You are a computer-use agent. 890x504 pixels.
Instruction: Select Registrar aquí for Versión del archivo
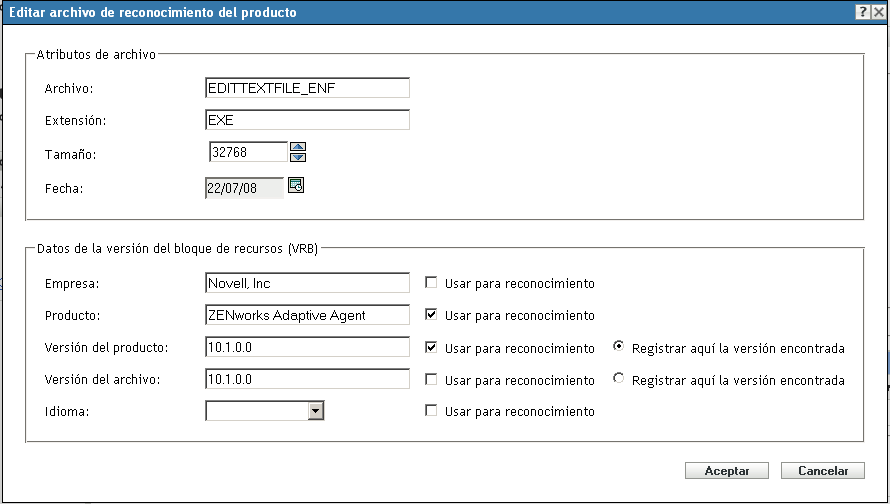point(619,380)
